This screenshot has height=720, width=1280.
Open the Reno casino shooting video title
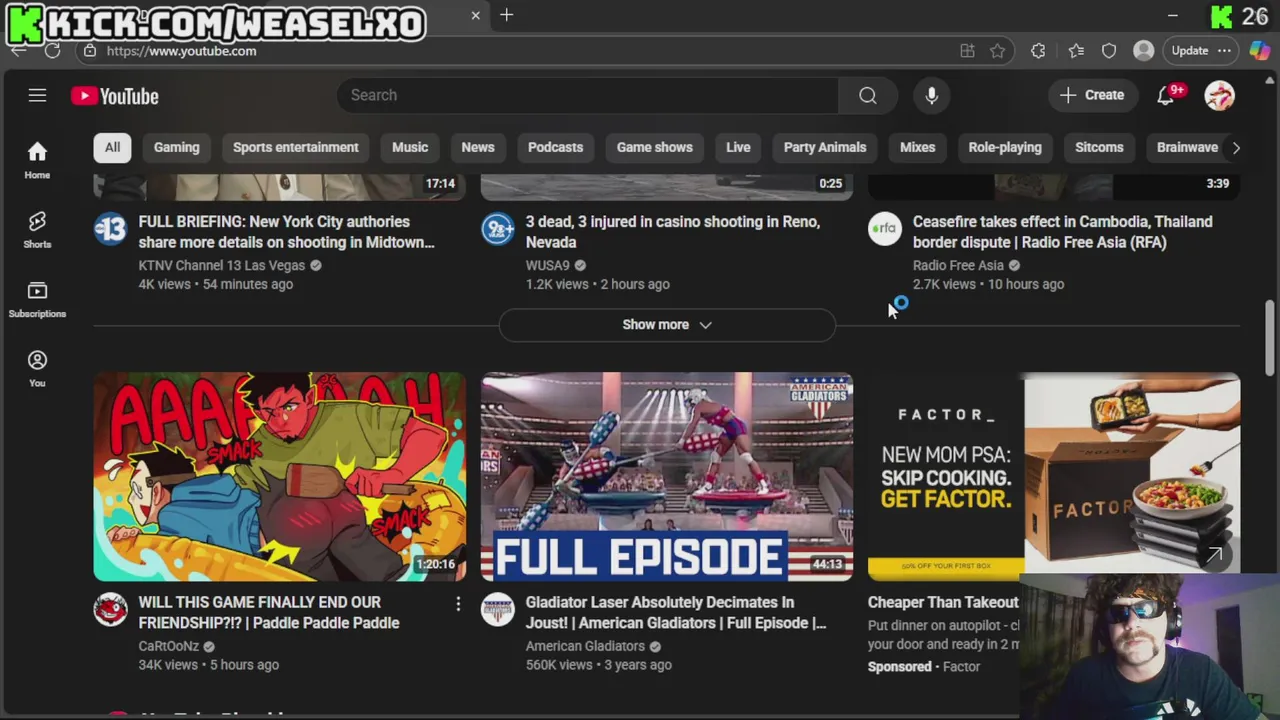(x=673, y=232)
